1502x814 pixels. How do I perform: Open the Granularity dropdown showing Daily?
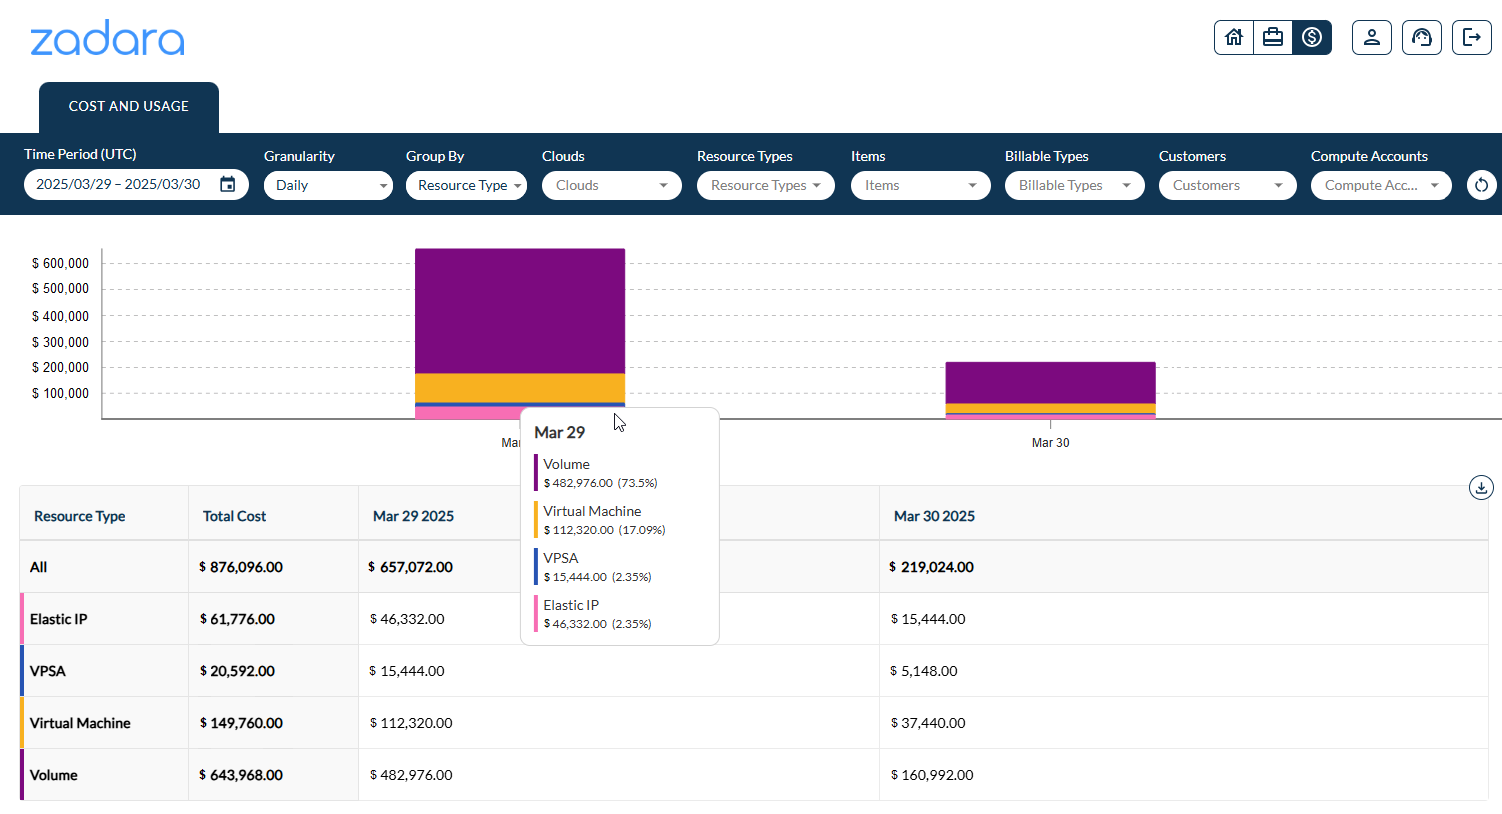point(328,185)
